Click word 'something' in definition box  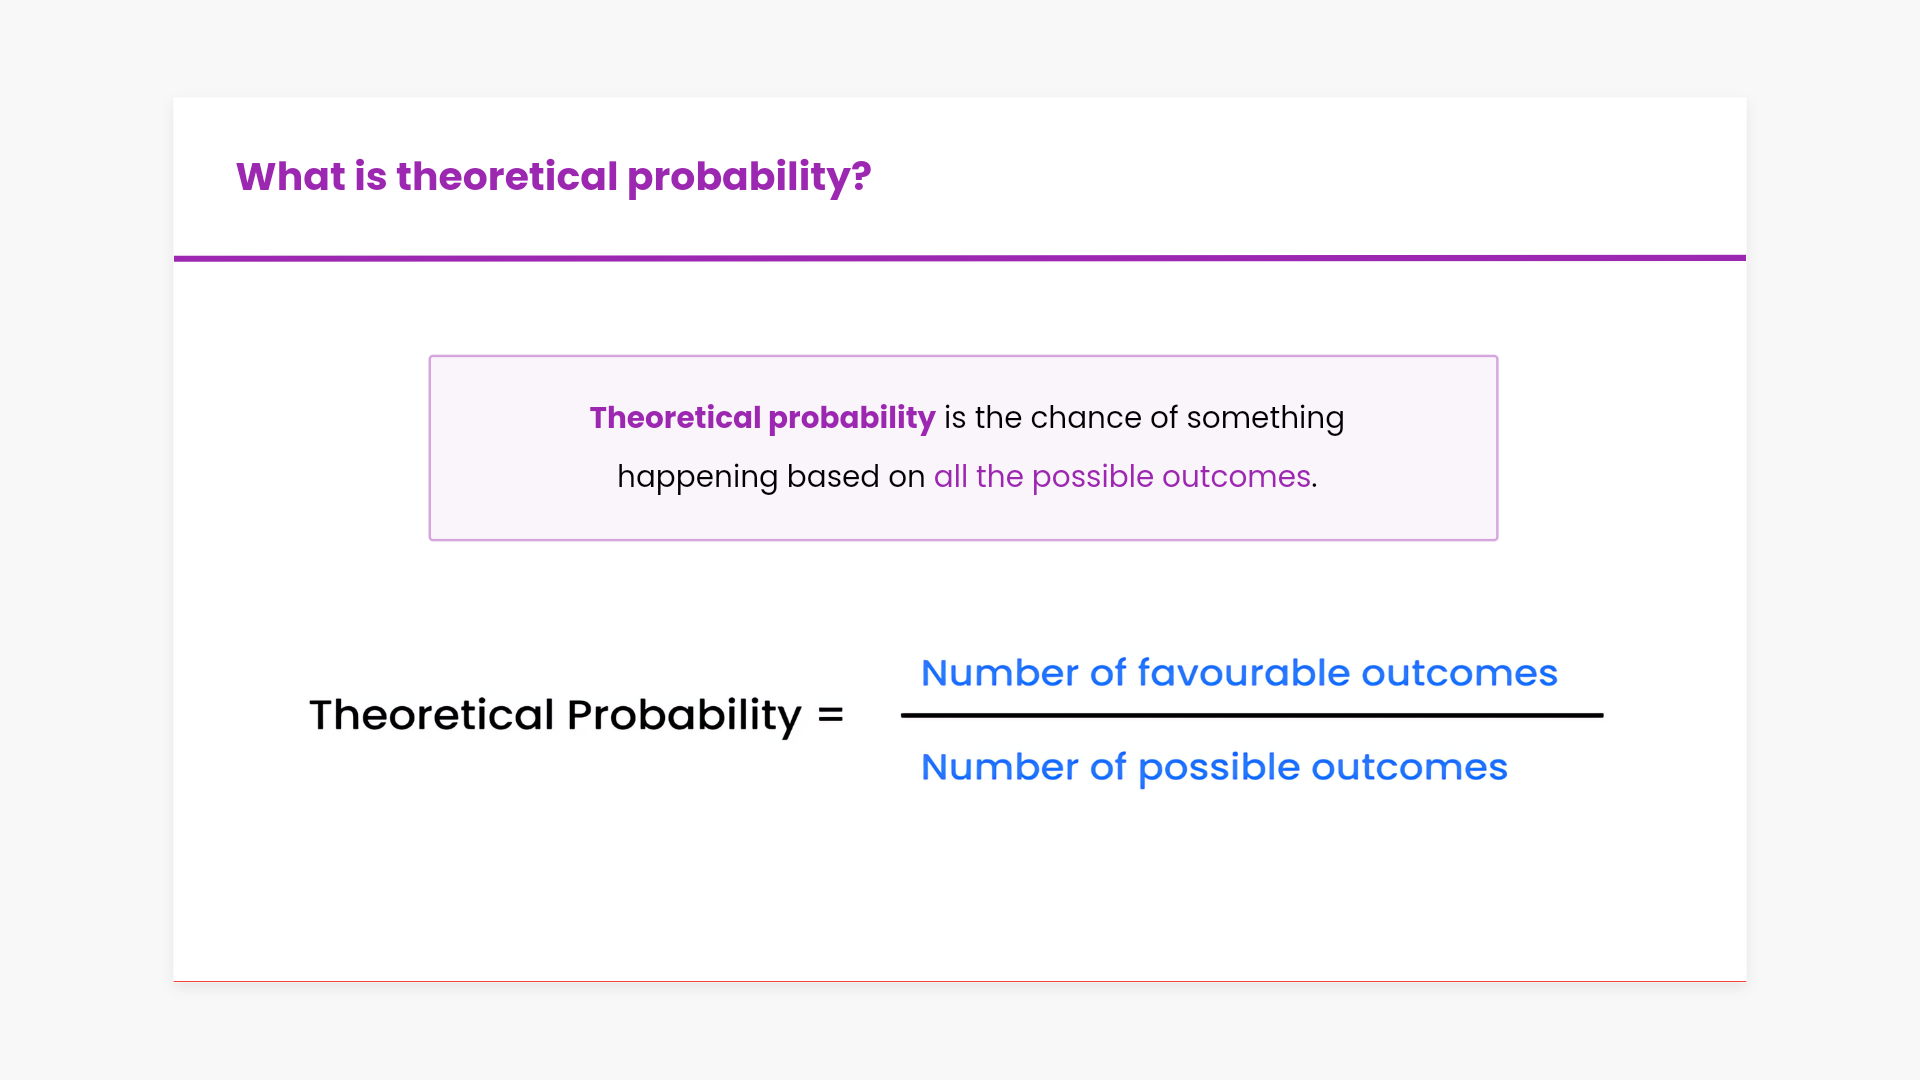pyautogui.click(x=1265, y=417)
